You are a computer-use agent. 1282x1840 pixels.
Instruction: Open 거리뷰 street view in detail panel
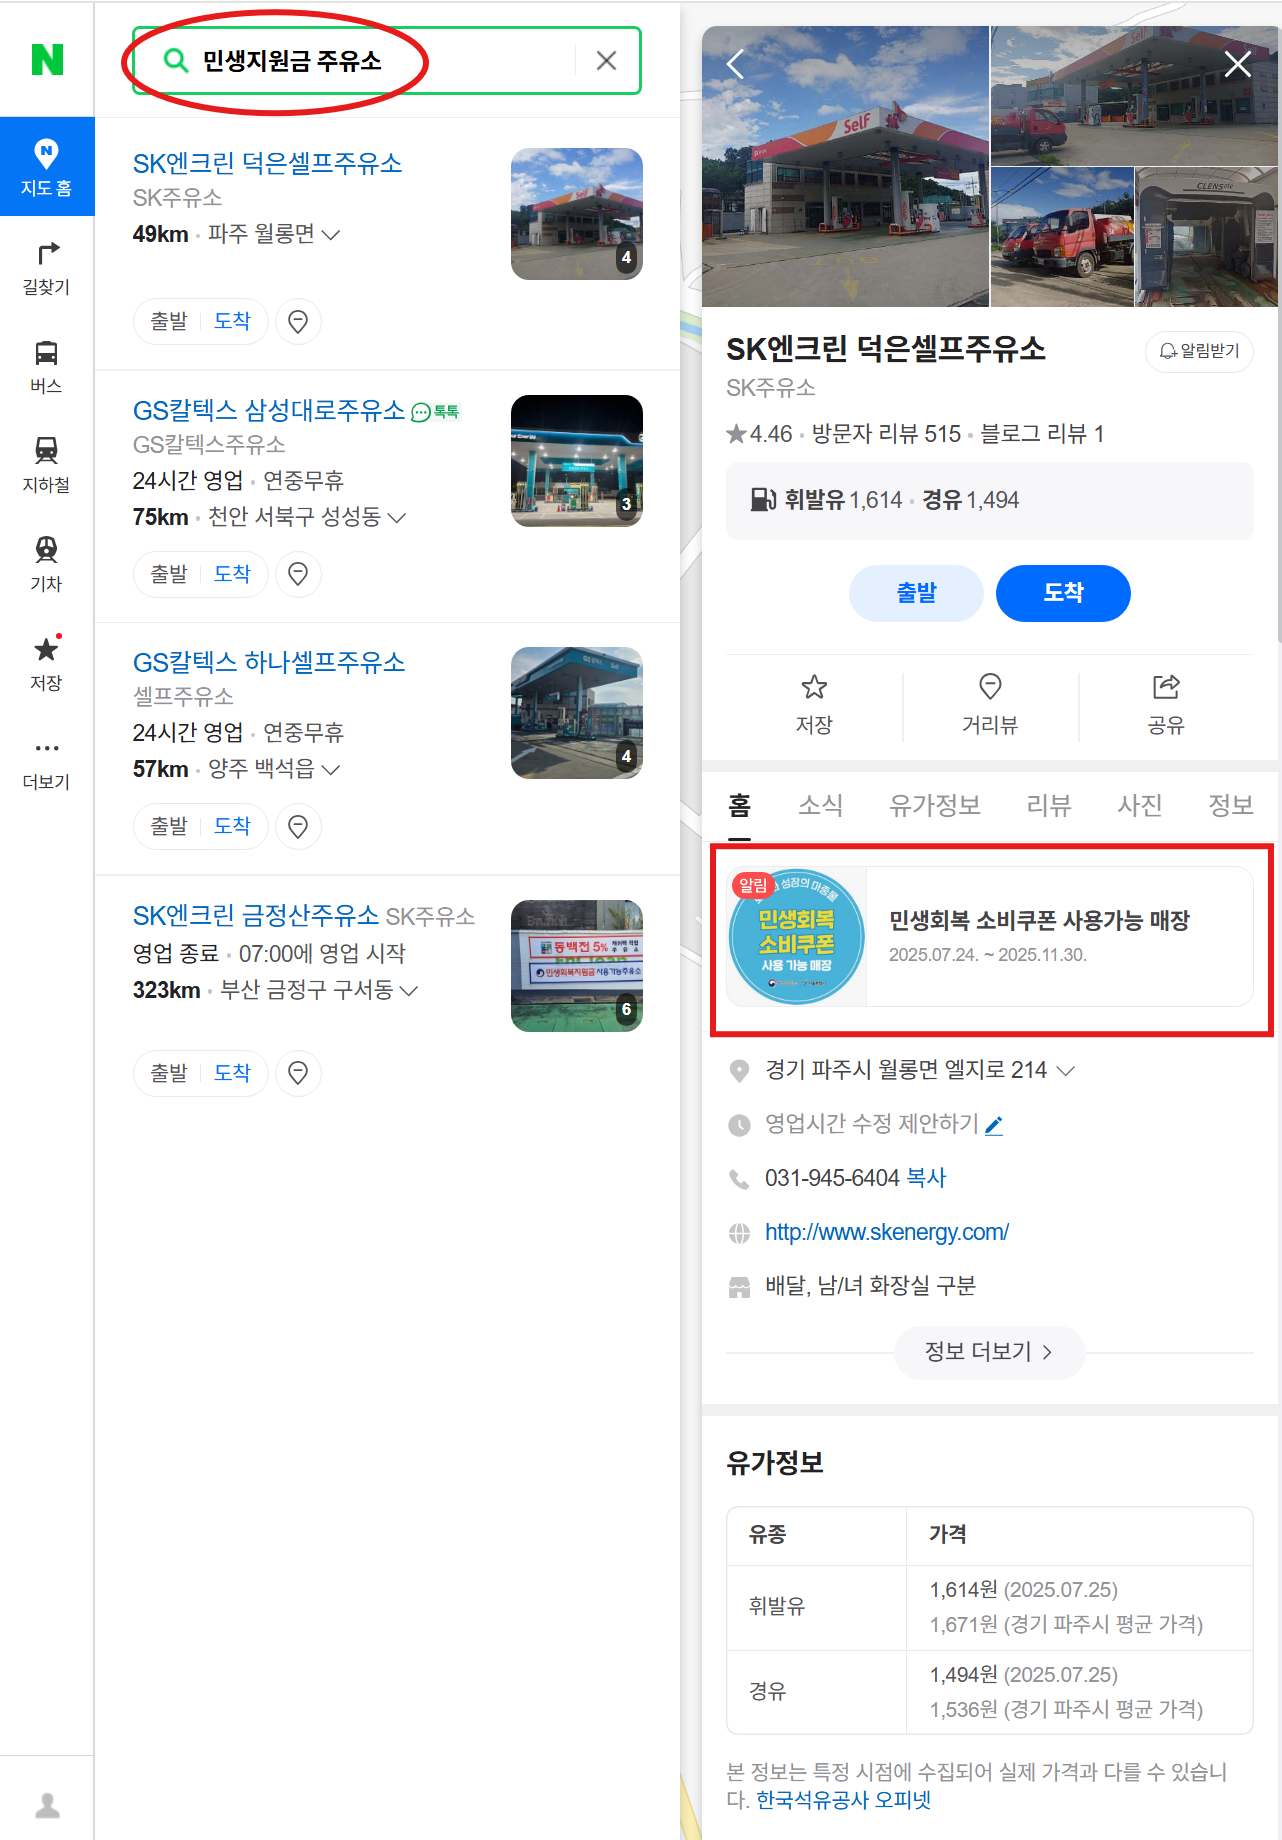pyautogui.click(x=990, y=705)
